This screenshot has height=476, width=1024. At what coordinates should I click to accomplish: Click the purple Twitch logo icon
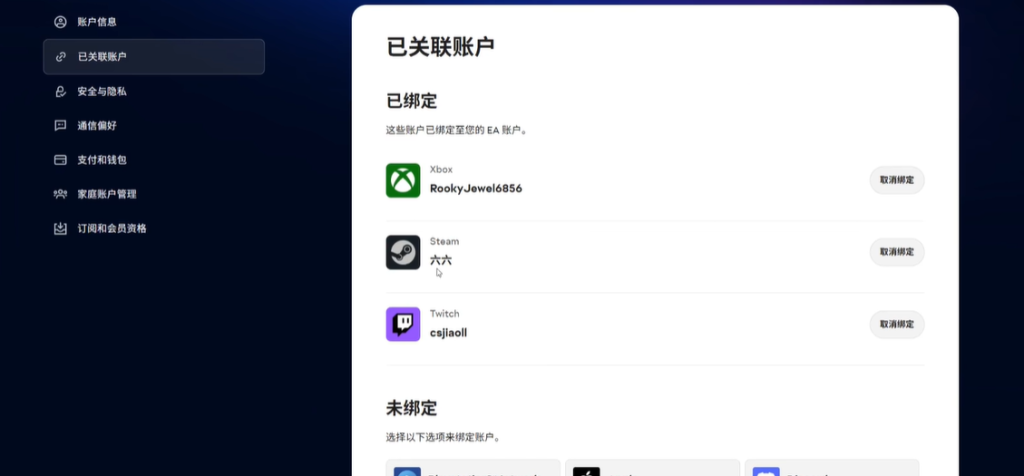click(403, 324)
